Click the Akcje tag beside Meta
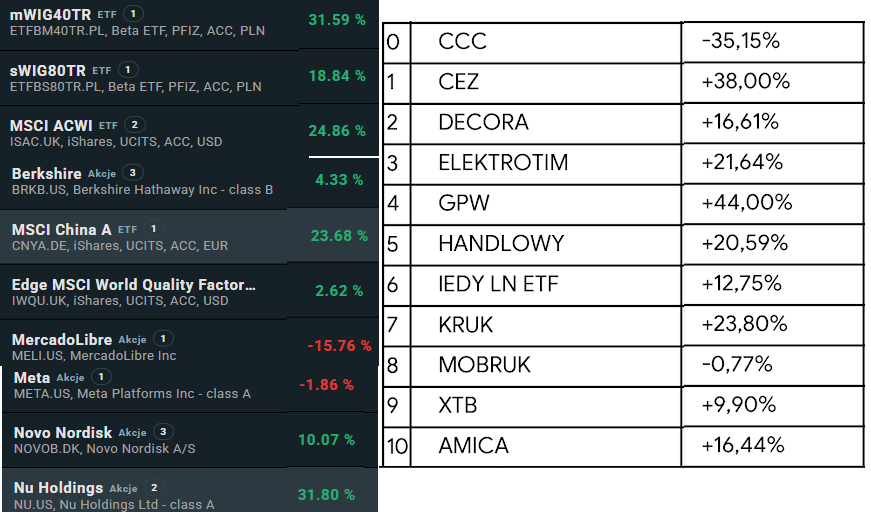Screen dimensions: 871x512 70,377
